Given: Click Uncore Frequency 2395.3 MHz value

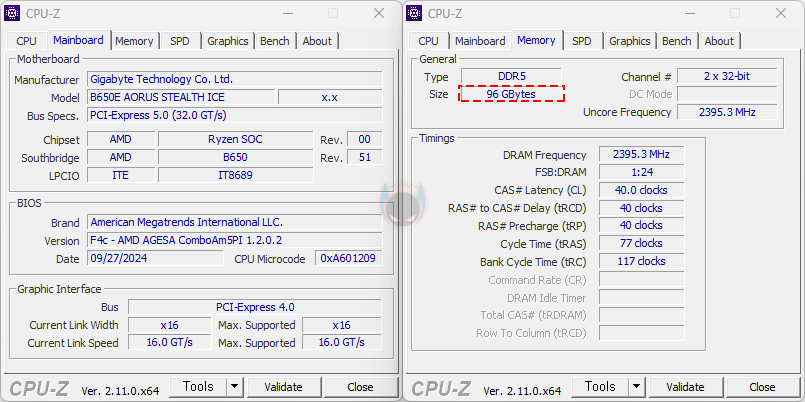Looking at the screenshot, I should coord(727,112).
